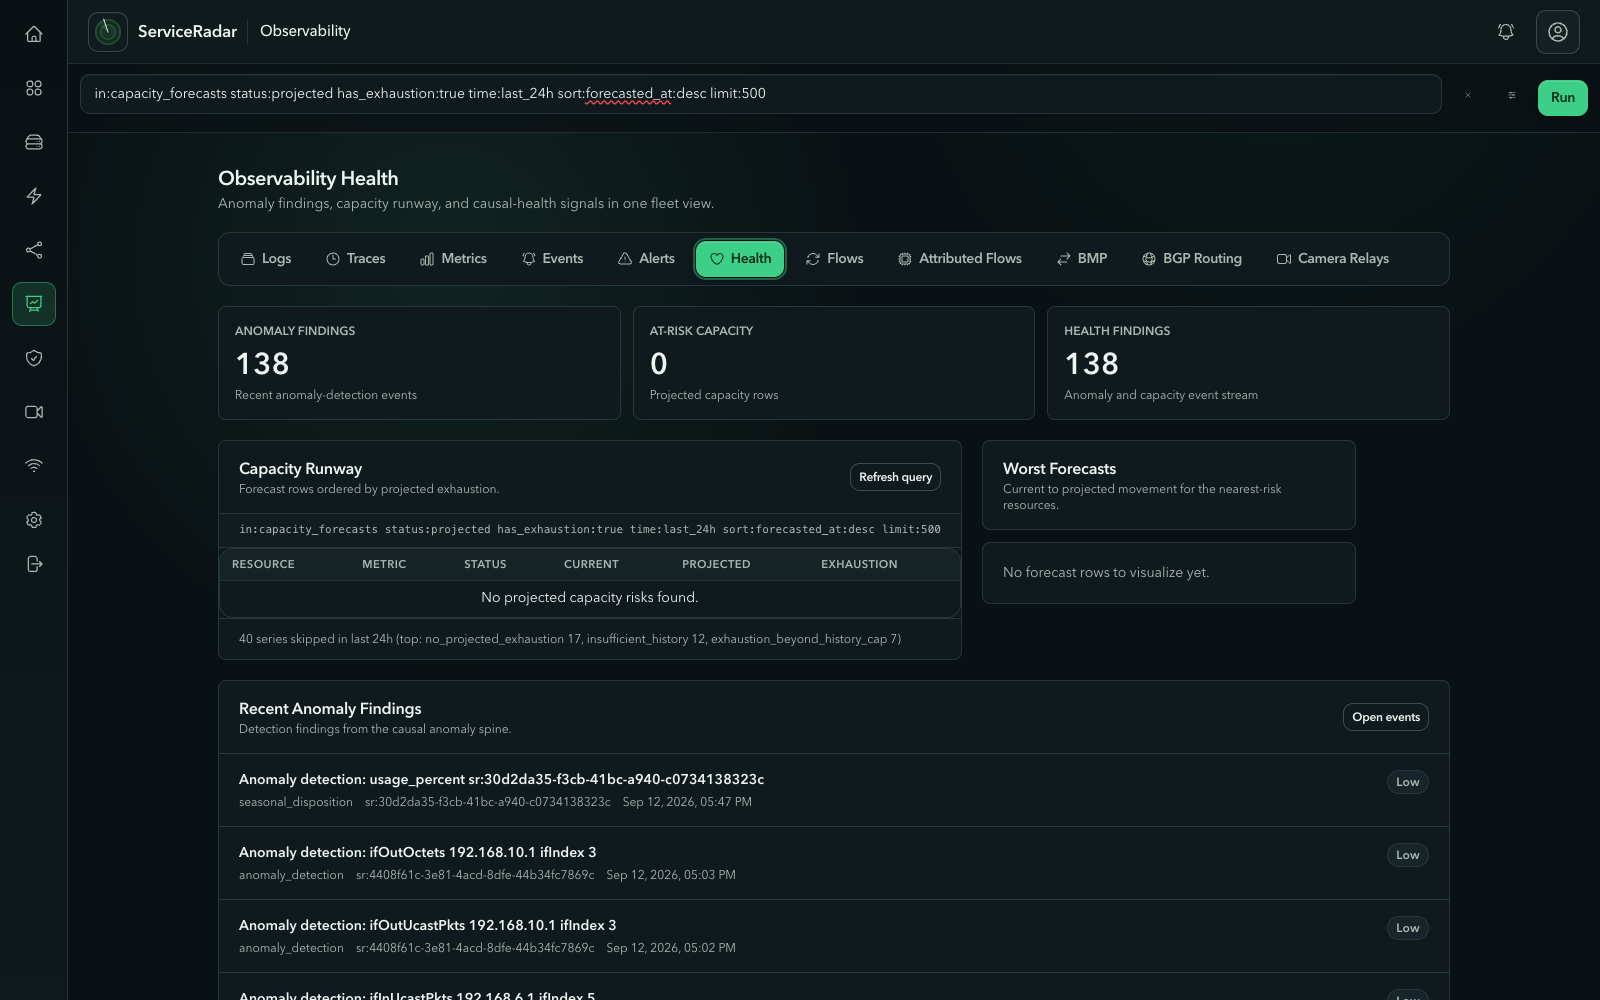Open the video camera icon in sidebar

tap(34, 412)
